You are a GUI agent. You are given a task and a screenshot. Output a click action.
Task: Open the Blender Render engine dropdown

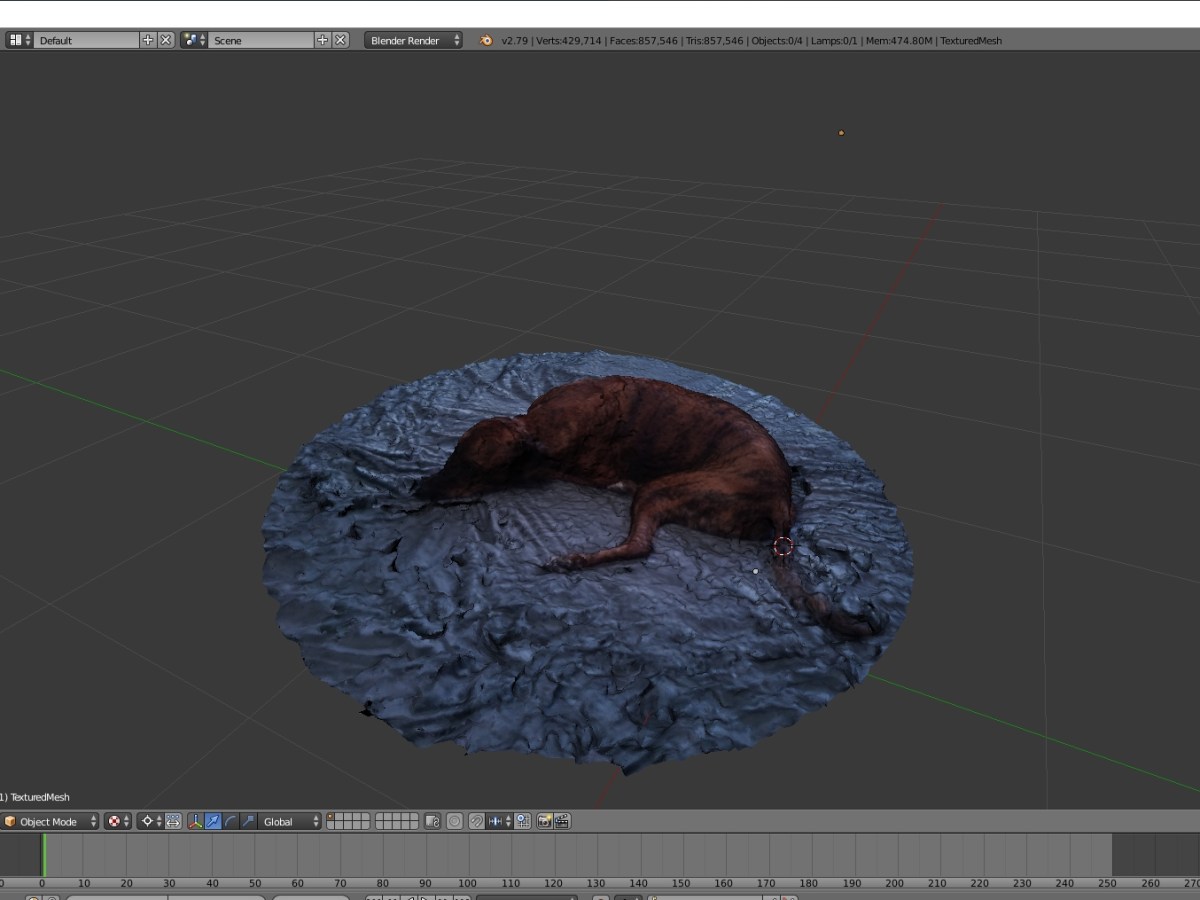(413, 41)
